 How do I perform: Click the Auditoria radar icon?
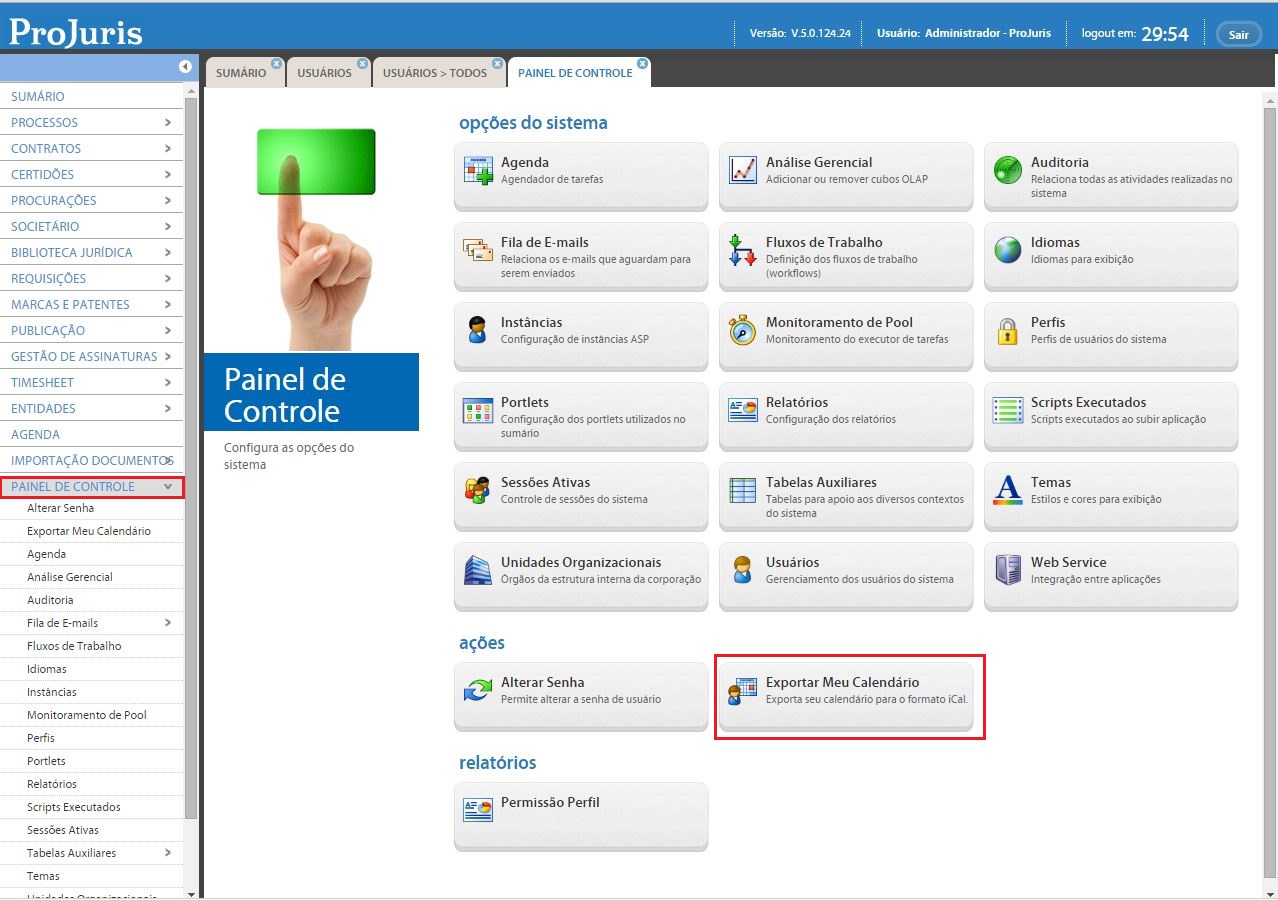[1008, 170]
